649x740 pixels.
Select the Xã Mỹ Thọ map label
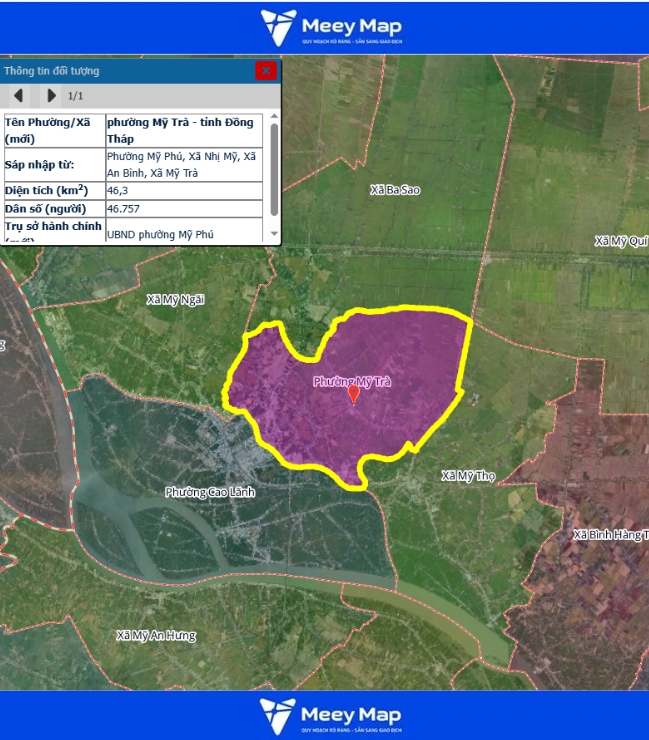pos(468,475)
